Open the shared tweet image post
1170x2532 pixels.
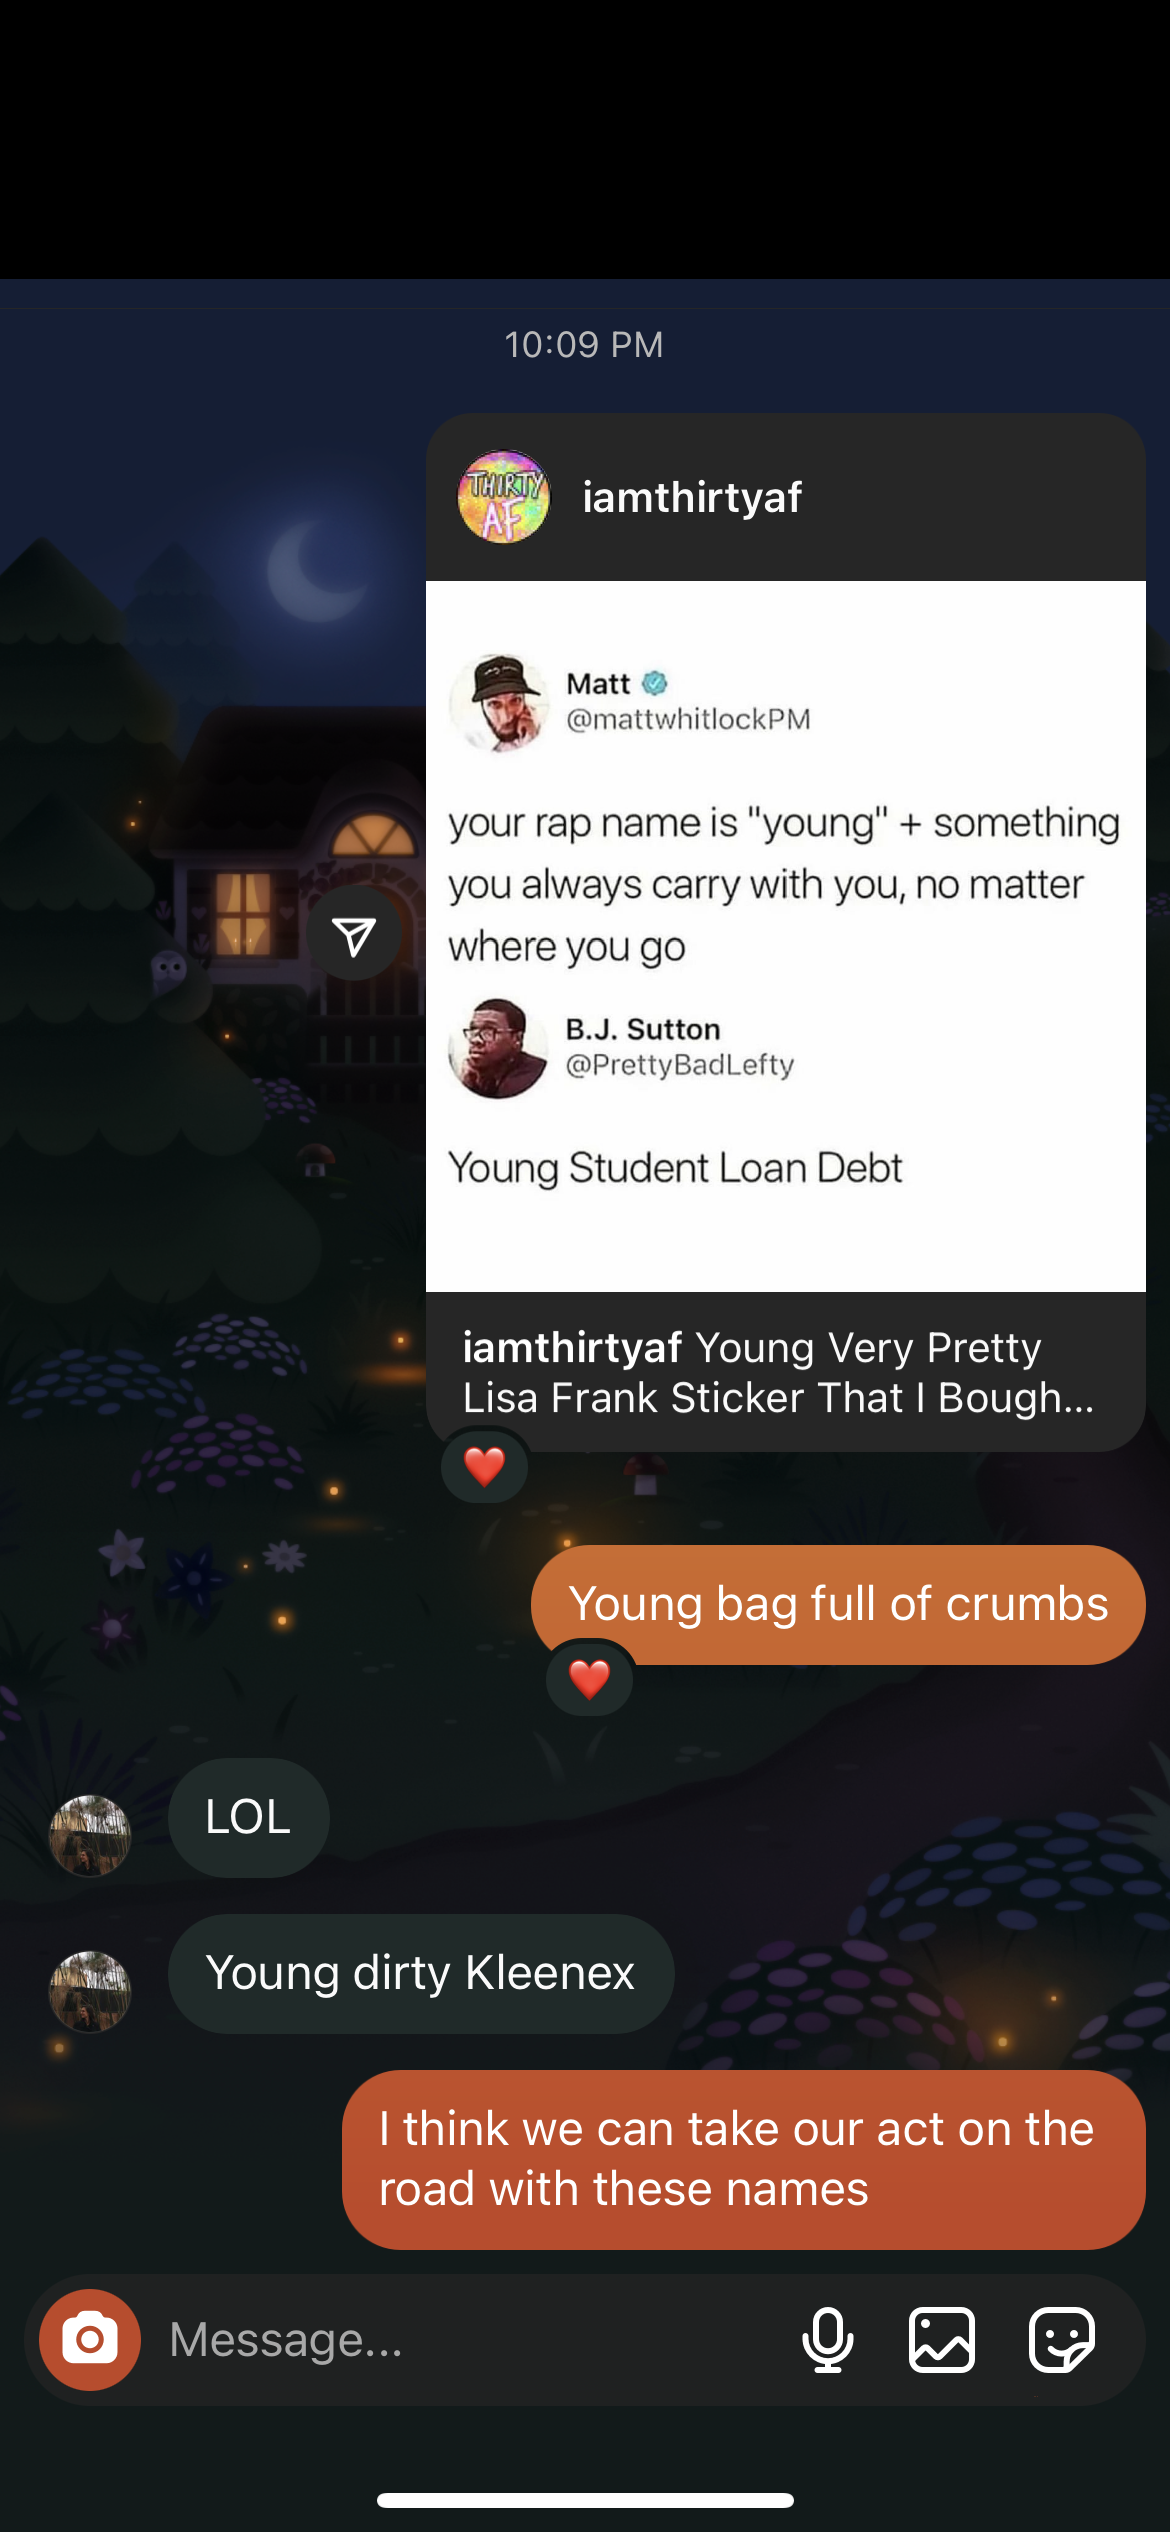pyautogui.click(x=786, y=936)
